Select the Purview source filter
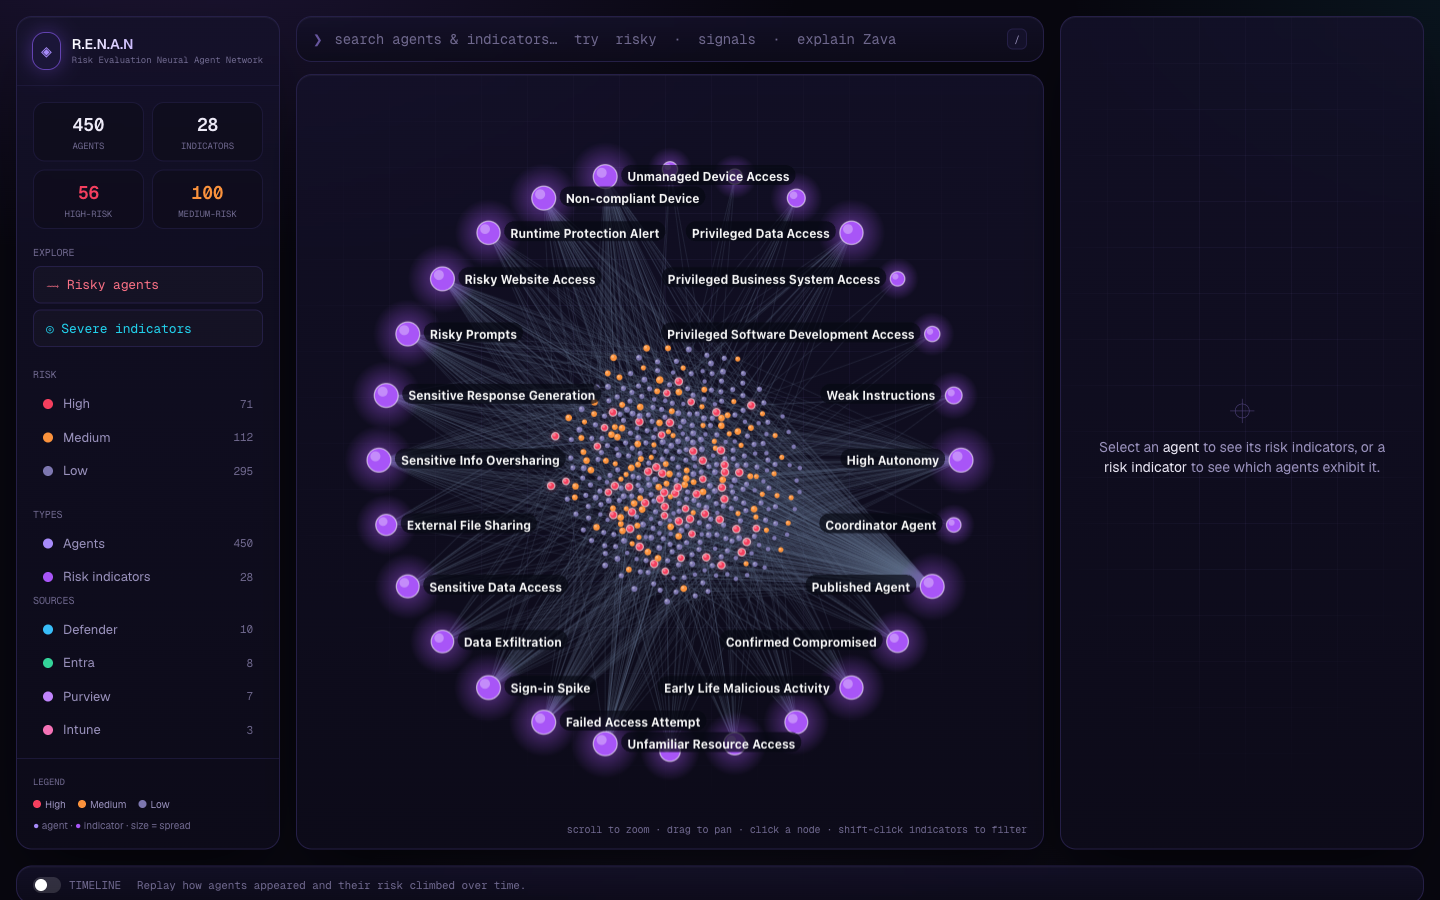This screenshot has width=1440, height=900. pyautogui.click(x=148, y=697)
